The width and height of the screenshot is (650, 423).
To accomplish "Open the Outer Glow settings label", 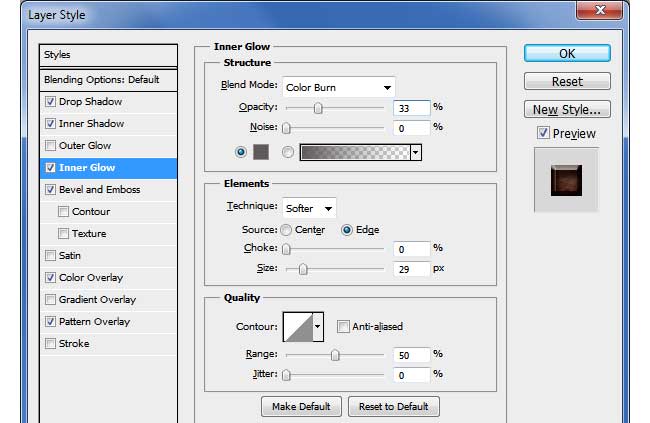I will [x=85, y=146].
